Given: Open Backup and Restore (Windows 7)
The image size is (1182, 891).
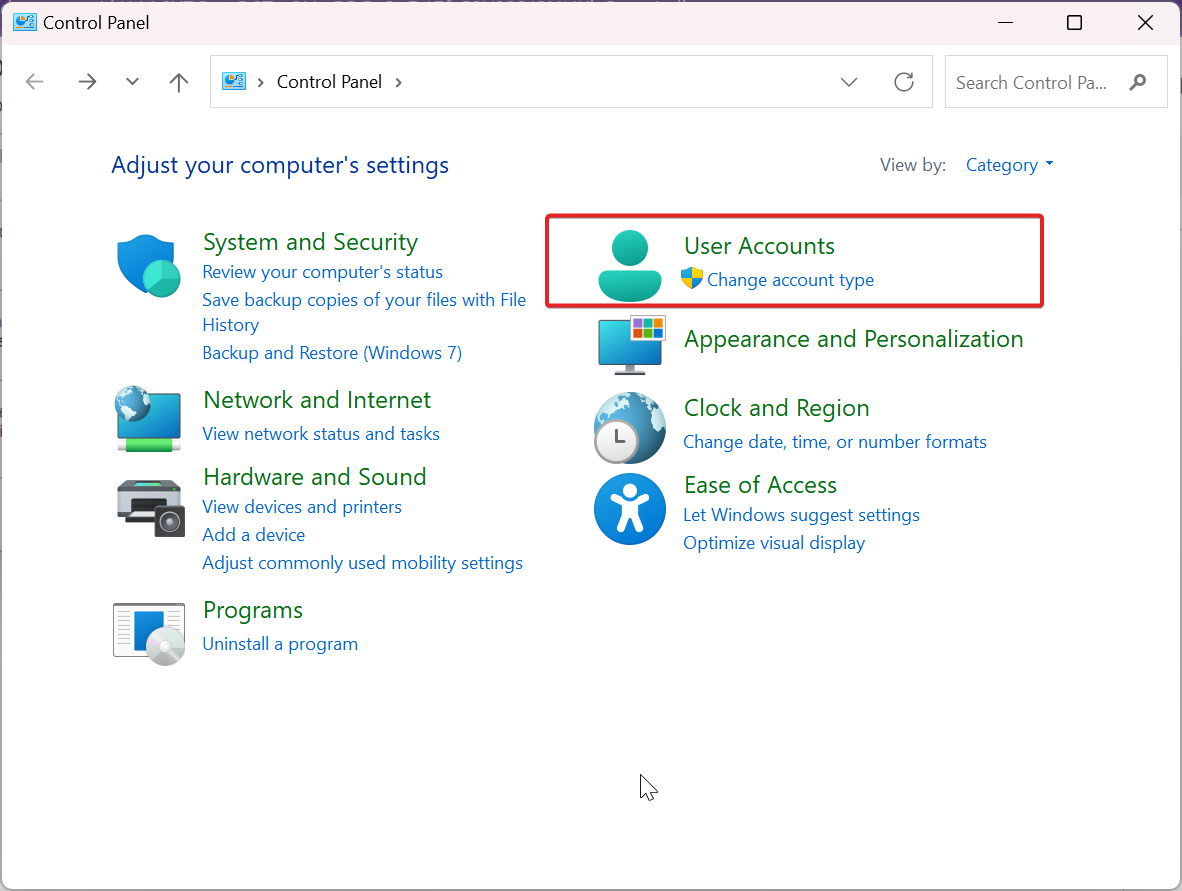Looking at the screenshot, I should click(332, 353).
